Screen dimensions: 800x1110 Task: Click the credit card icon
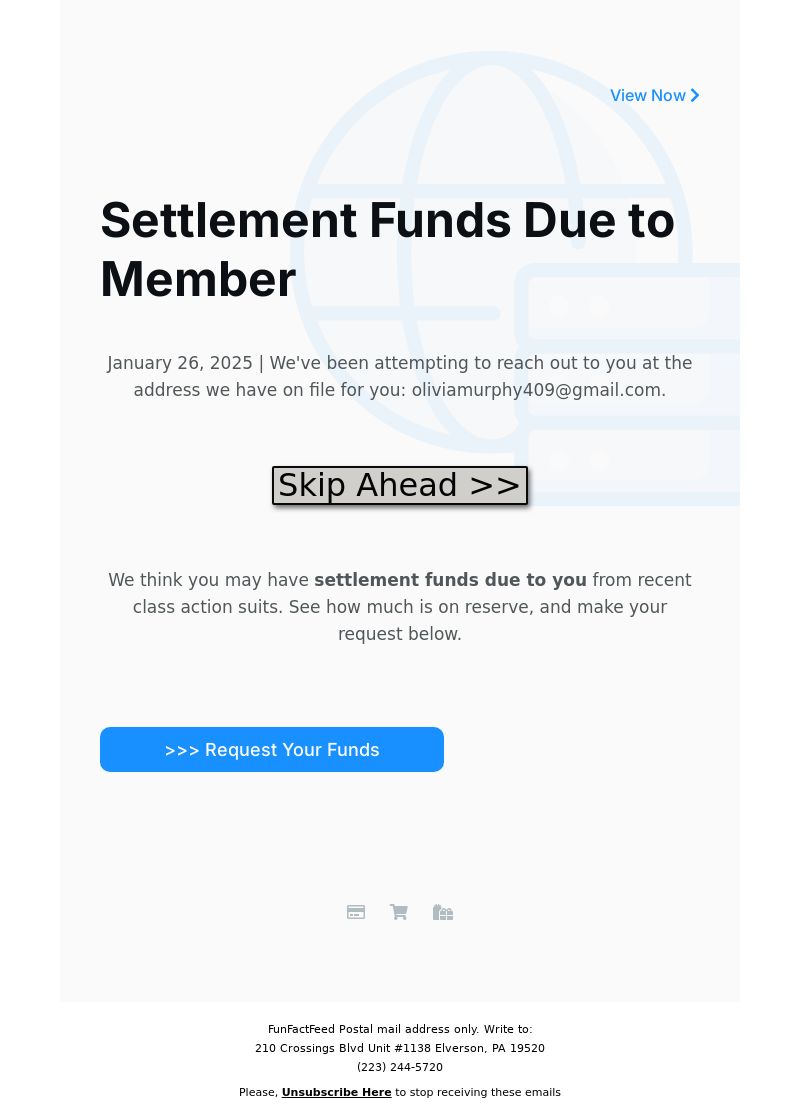(356, 912)
